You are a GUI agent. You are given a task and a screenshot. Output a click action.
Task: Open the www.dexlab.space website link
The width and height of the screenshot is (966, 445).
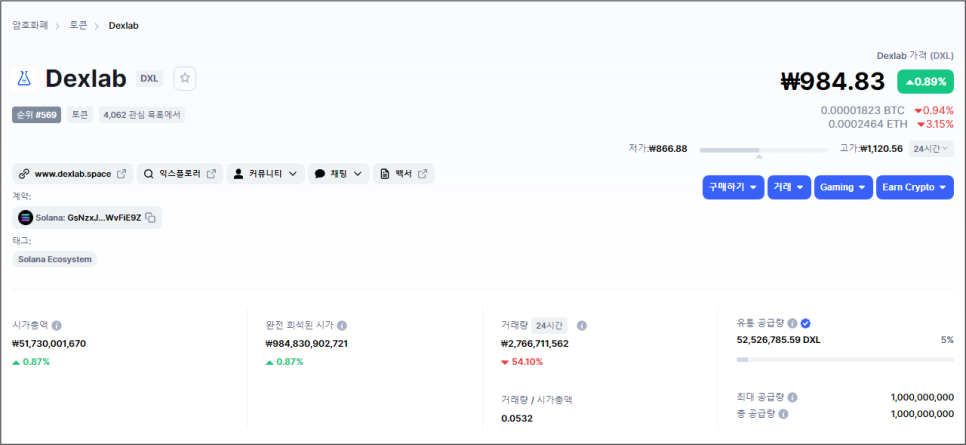coord(73,174)
